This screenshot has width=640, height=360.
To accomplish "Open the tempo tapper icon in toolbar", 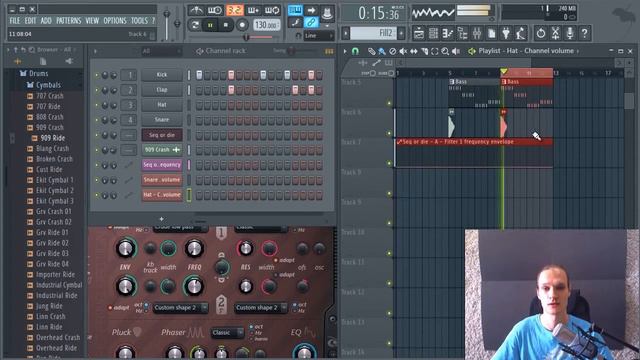I will (521, 33).
